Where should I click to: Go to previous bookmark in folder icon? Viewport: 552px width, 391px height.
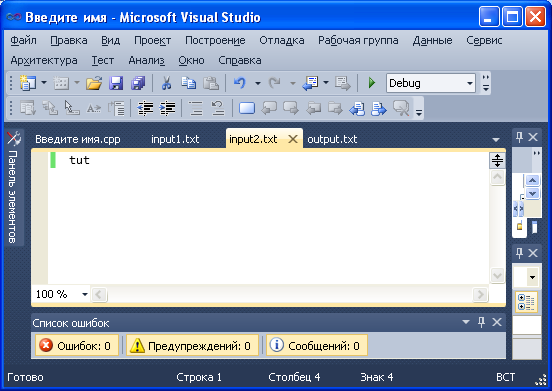click(313, 108)
